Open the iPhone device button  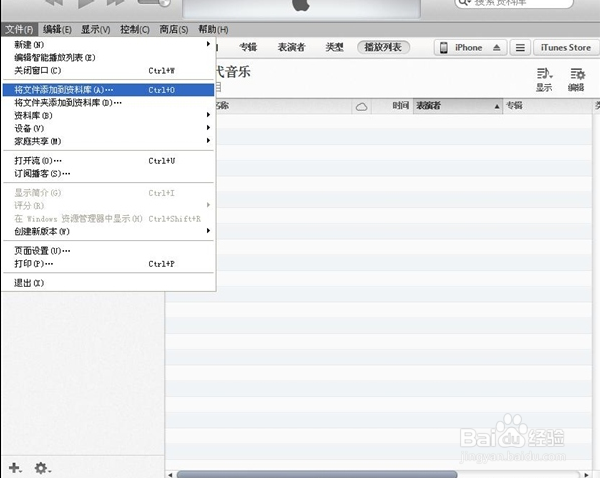[470, 48]
